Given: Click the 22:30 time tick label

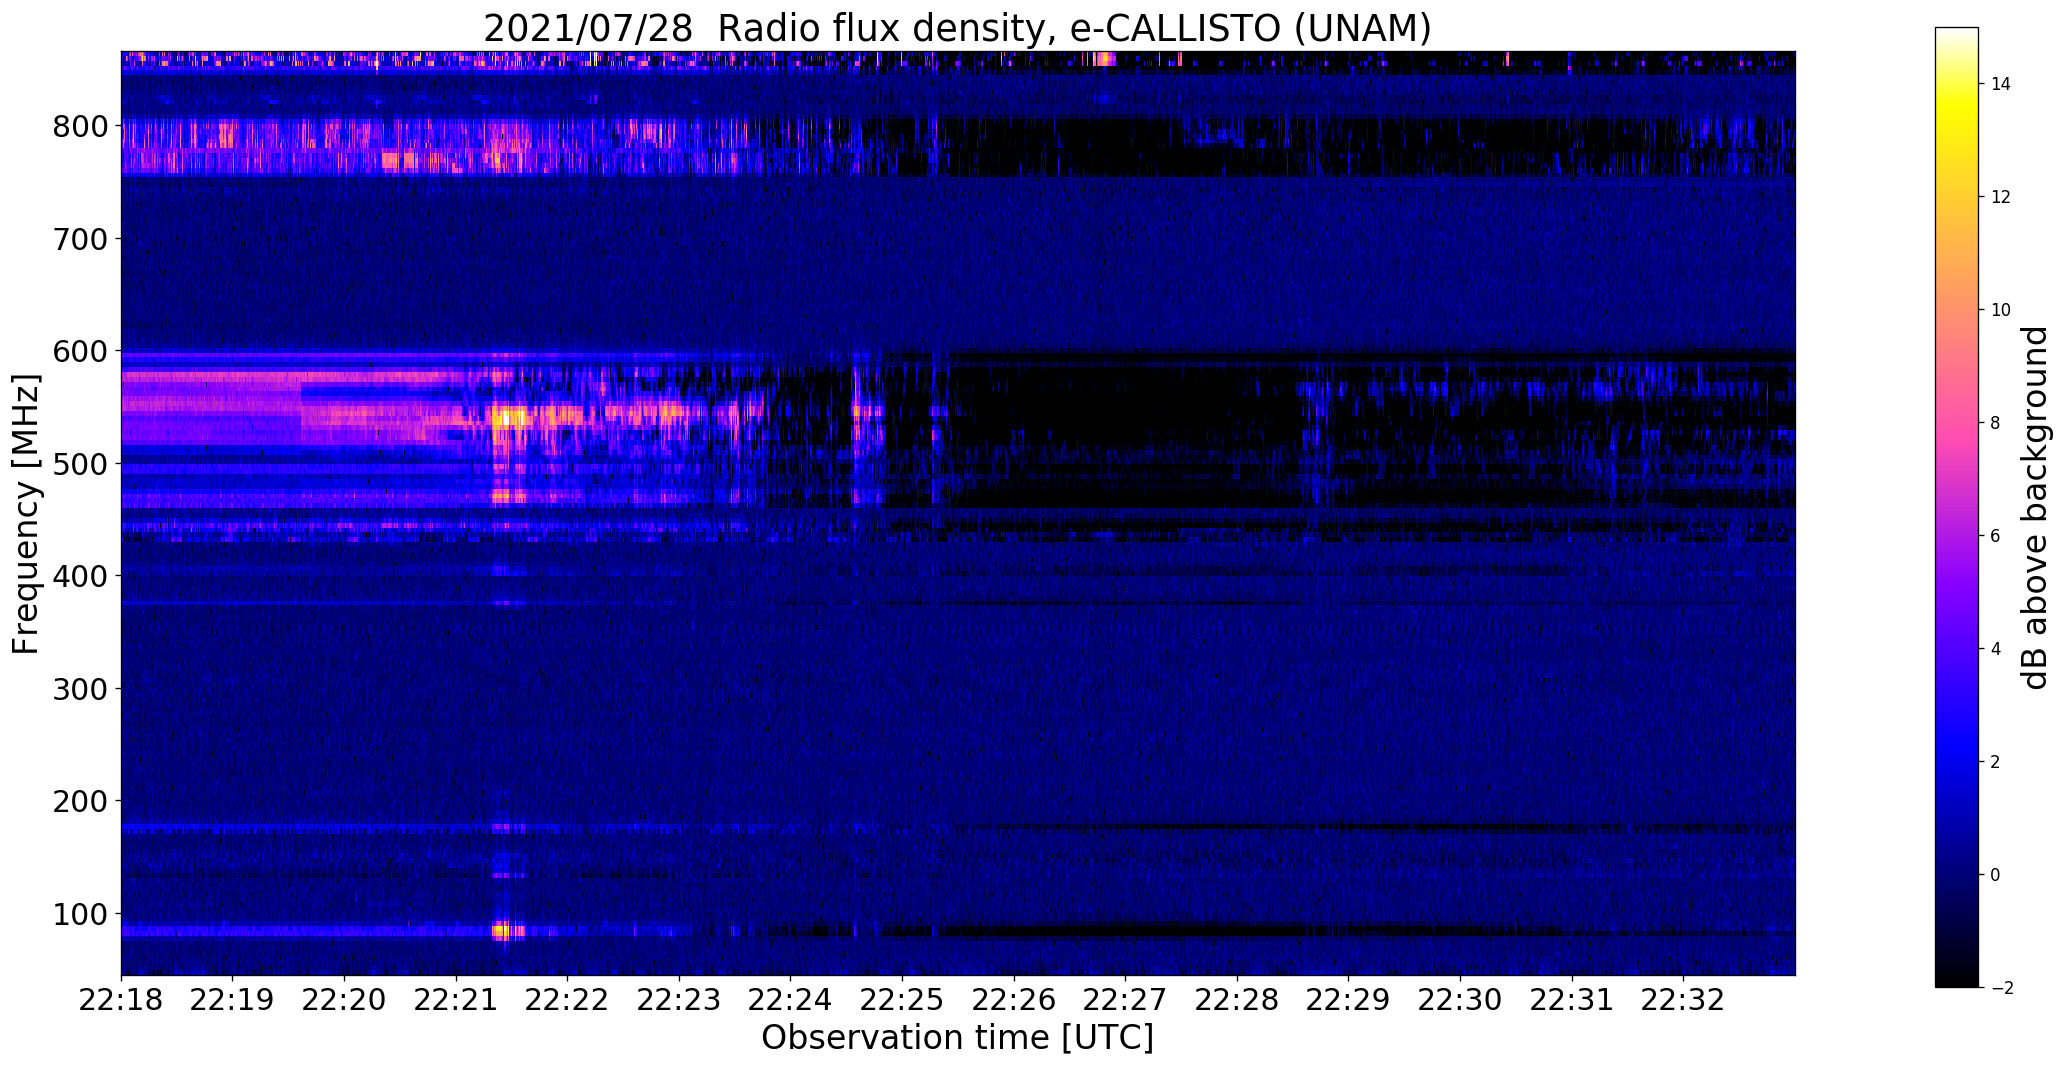Looking at the screenshot, I should click(1460, 1000).
